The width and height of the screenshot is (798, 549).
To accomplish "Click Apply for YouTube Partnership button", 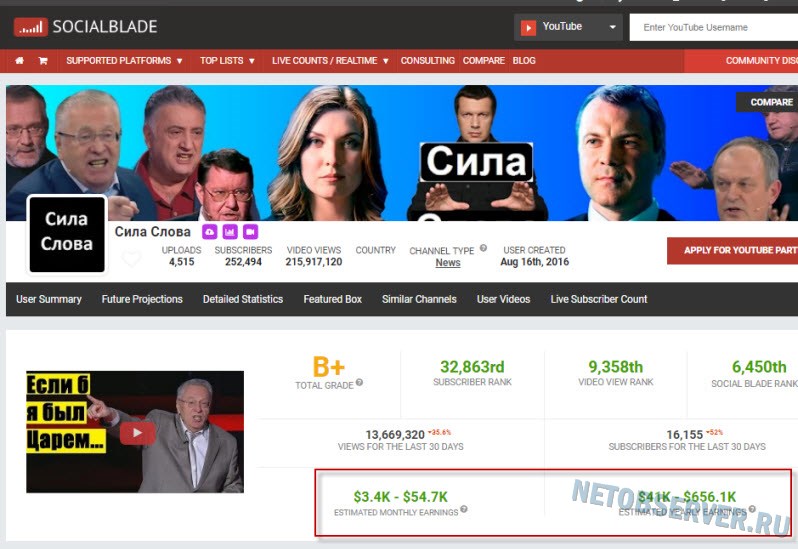I will 733,250.
